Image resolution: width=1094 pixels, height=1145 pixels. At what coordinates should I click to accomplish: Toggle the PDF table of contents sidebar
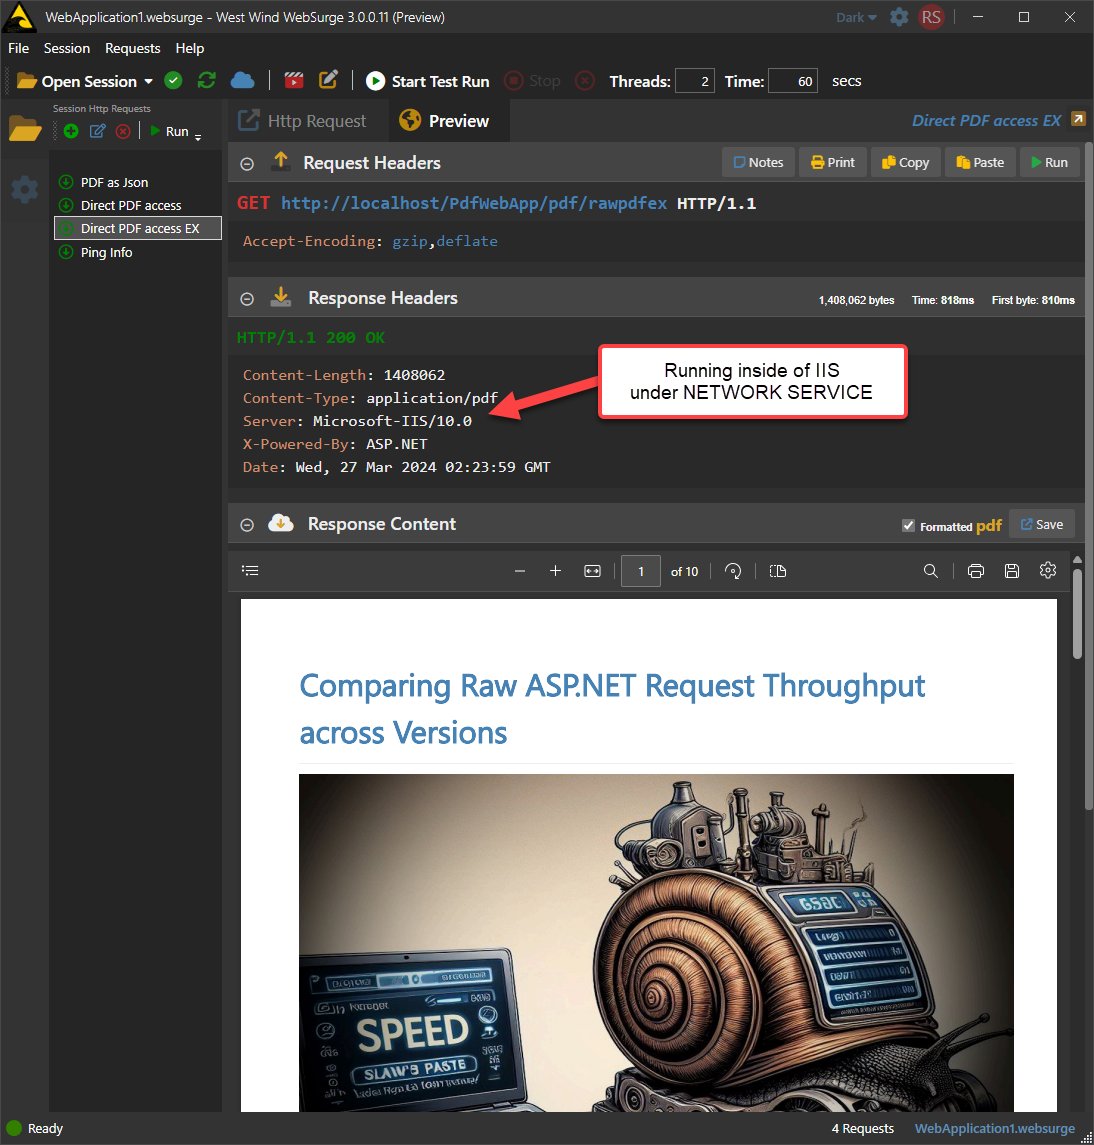pyautogui.click(x=250, y=570)
